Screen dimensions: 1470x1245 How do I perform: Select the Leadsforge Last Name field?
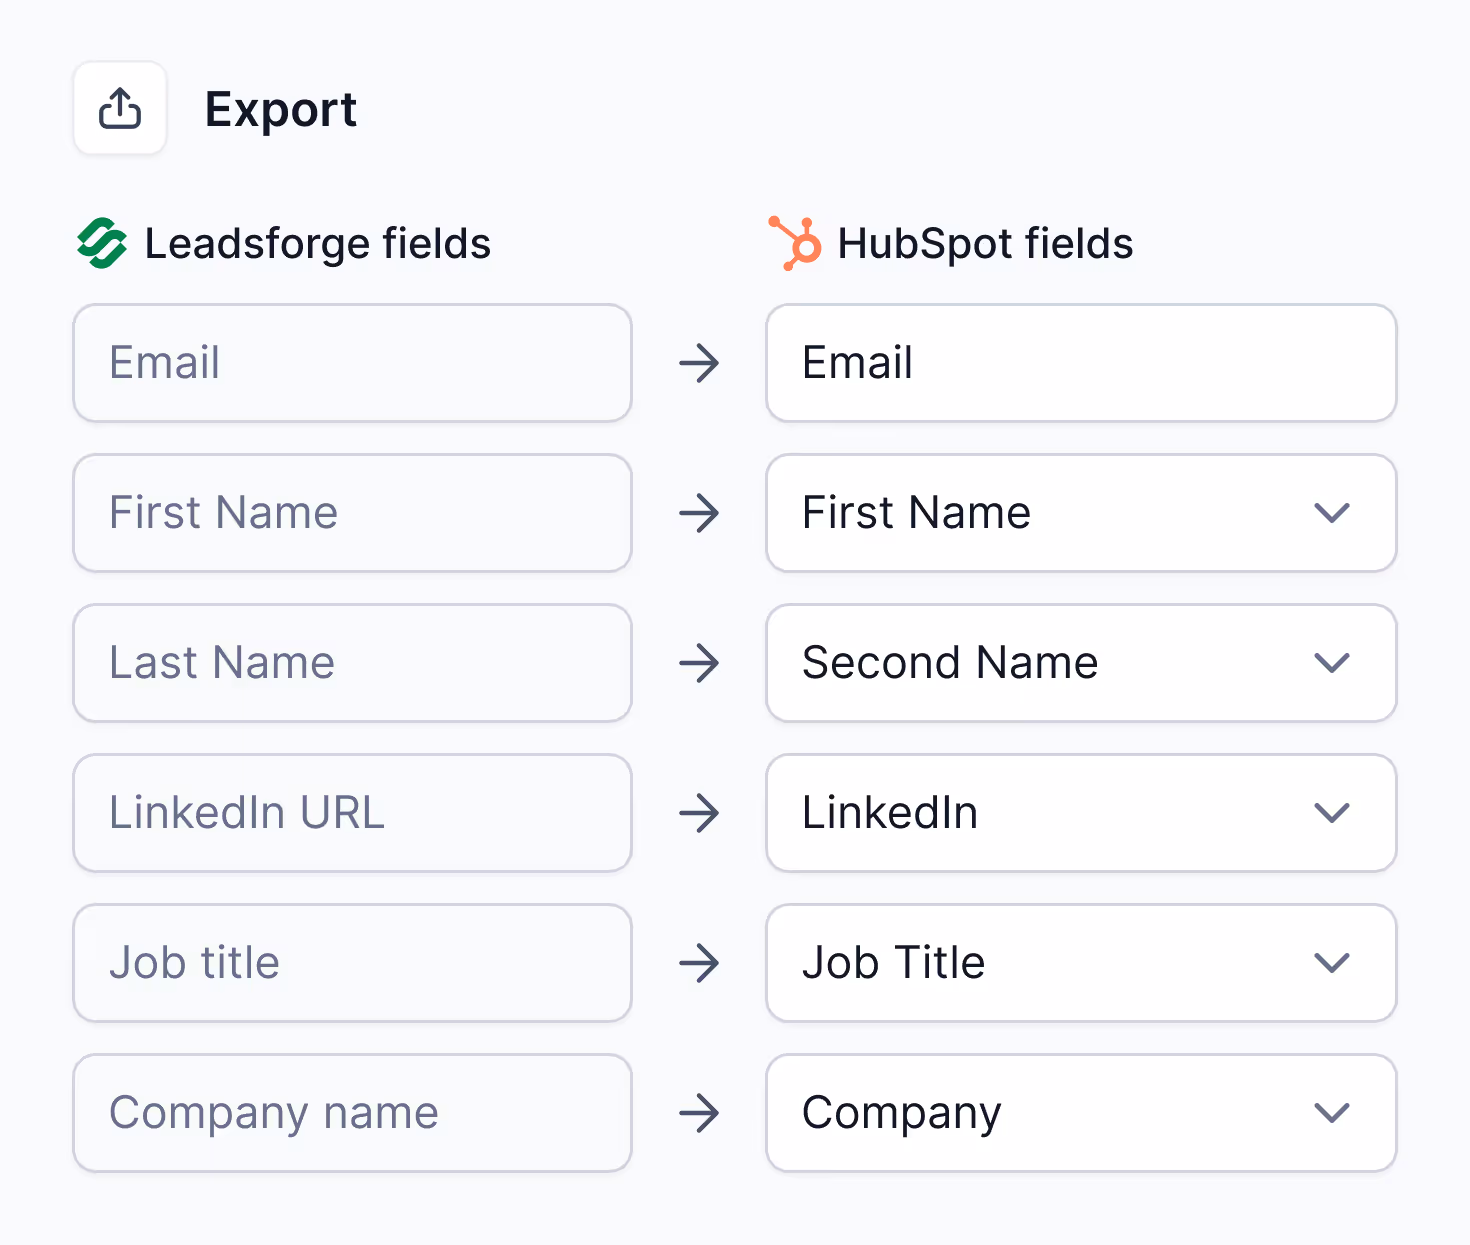point(353,663)
